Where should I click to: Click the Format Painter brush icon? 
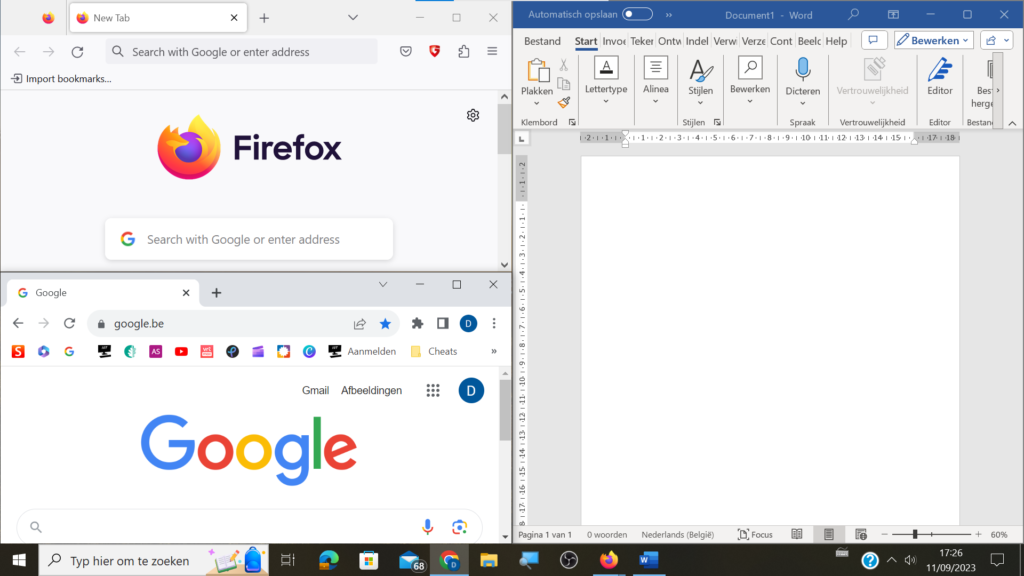tap(564, 103)
